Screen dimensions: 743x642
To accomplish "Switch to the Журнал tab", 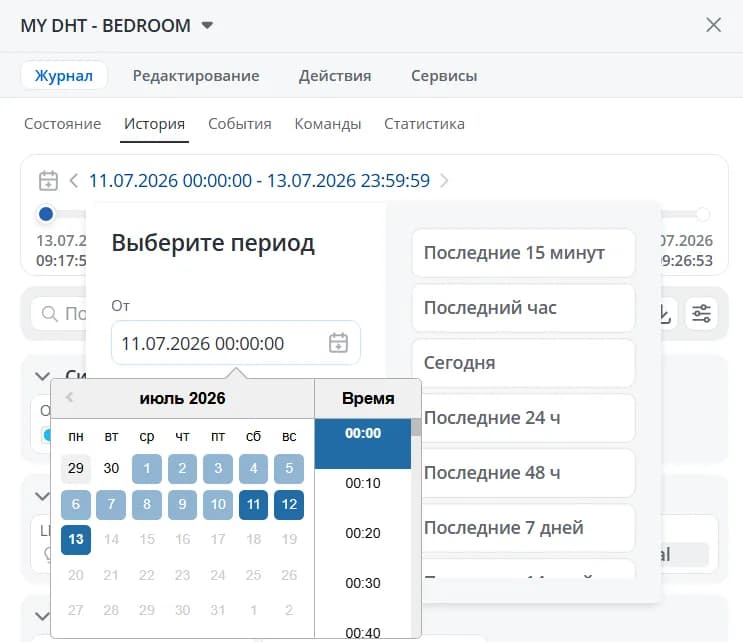I will click(x=64, y=75).
